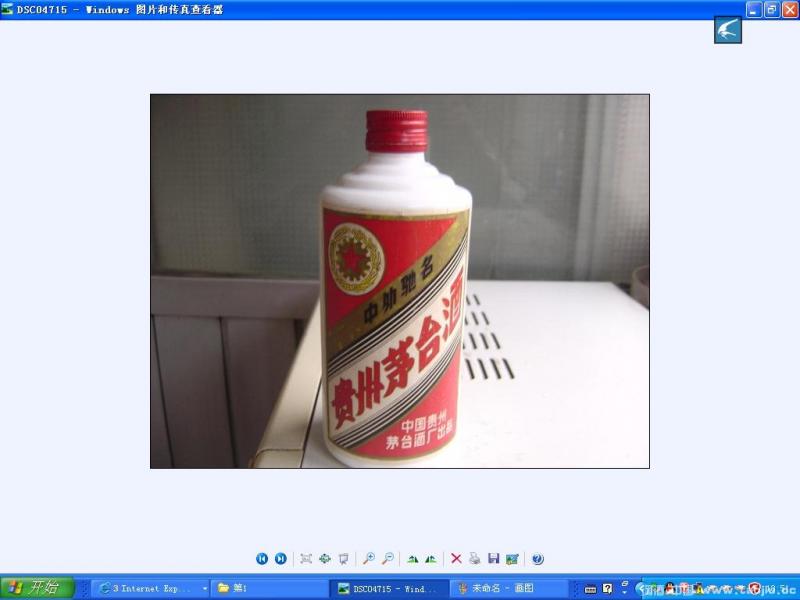Click the bottle photo in viewer
This screenshot has height=600, width=800.
coord(399,281)
